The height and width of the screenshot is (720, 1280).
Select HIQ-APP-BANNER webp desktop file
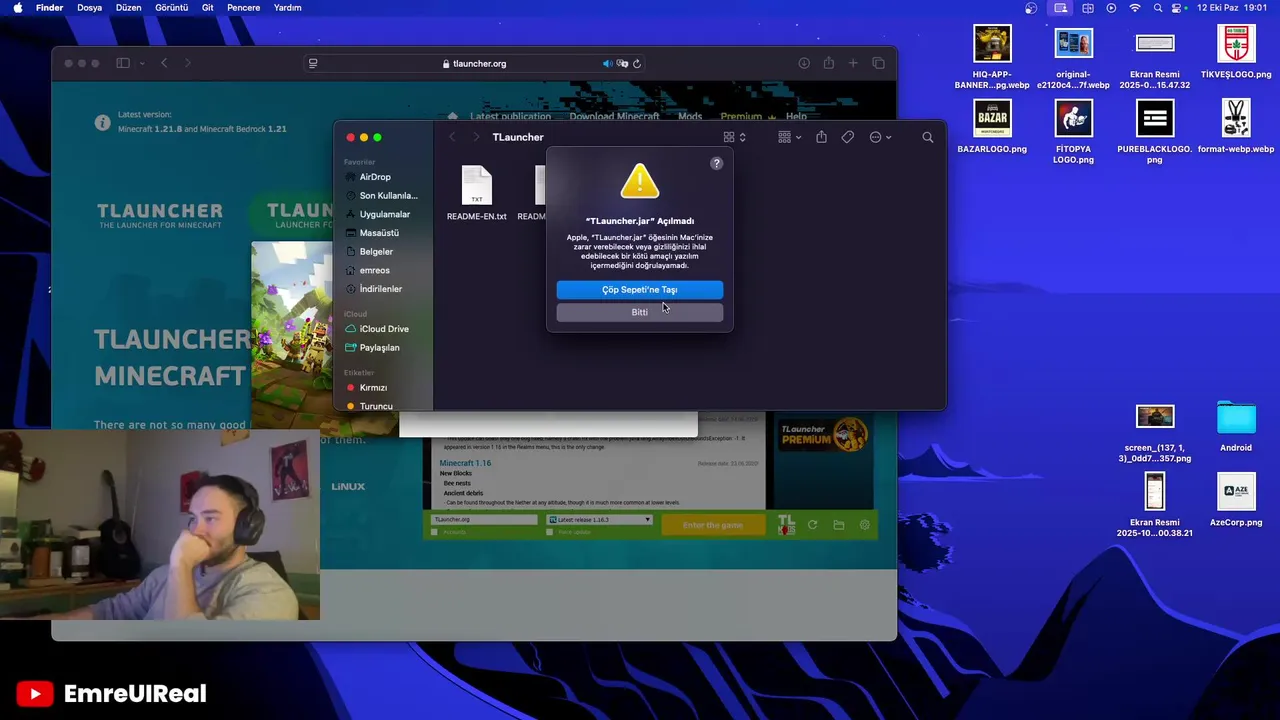tap(992, 57)
